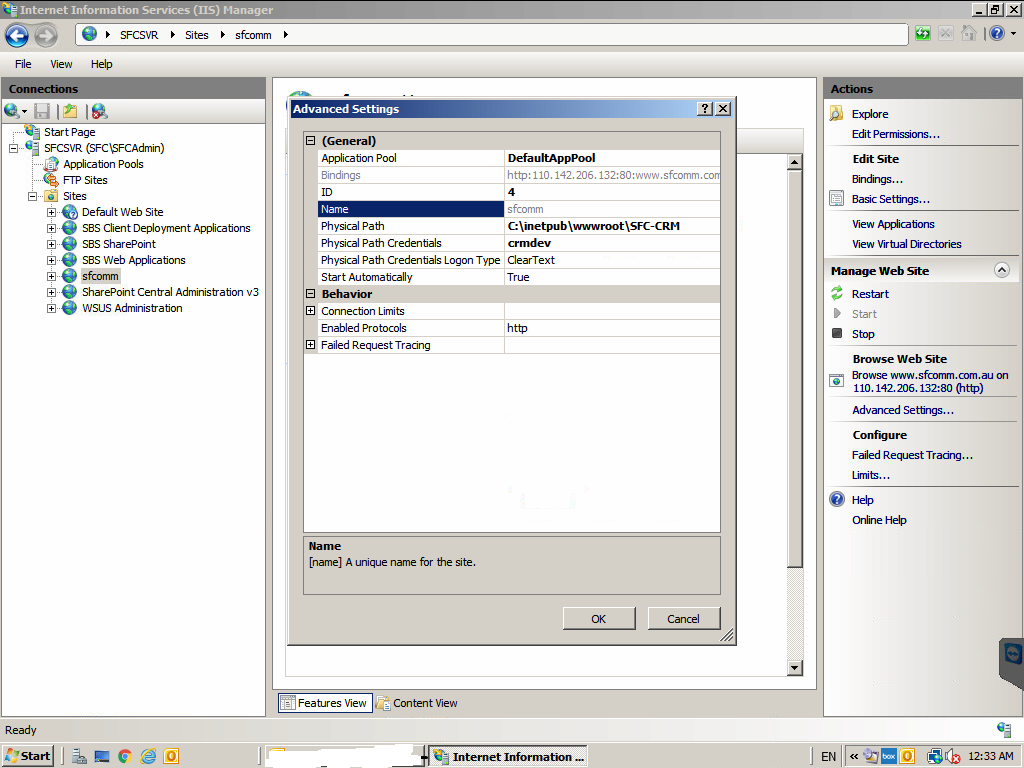Collapse the Sites tree node

pyautogui.click(x=32, y=196)
